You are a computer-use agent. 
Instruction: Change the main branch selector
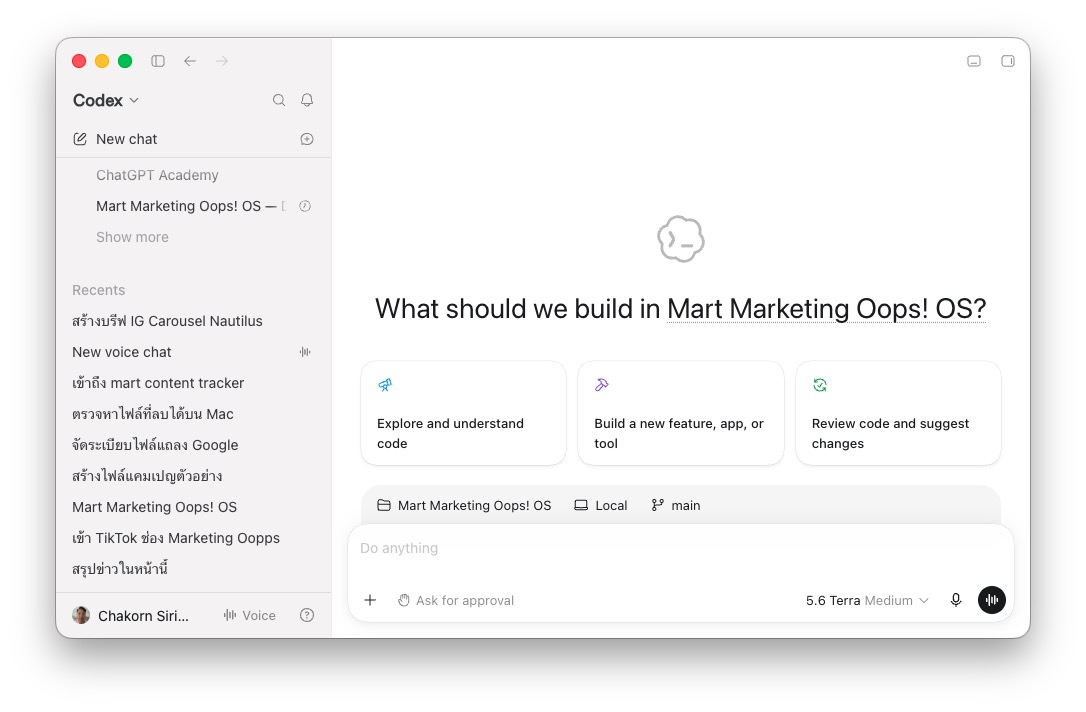pos(676,506)
